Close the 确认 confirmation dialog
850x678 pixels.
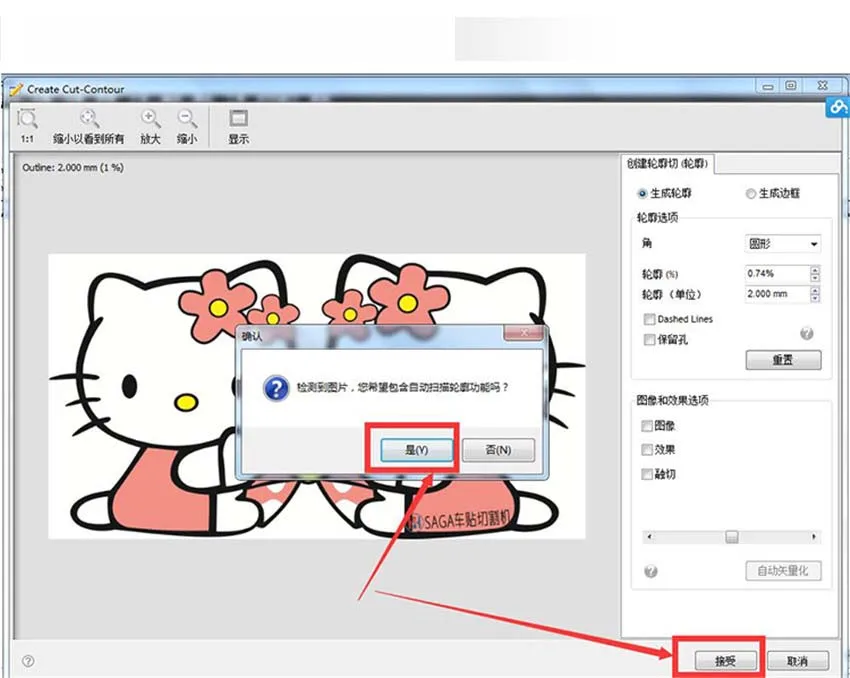tap(524, 333)
